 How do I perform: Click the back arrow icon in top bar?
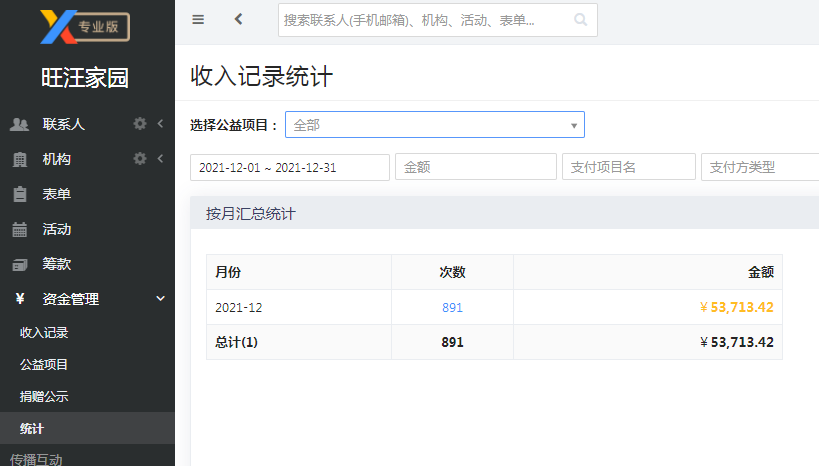point(238,19)
